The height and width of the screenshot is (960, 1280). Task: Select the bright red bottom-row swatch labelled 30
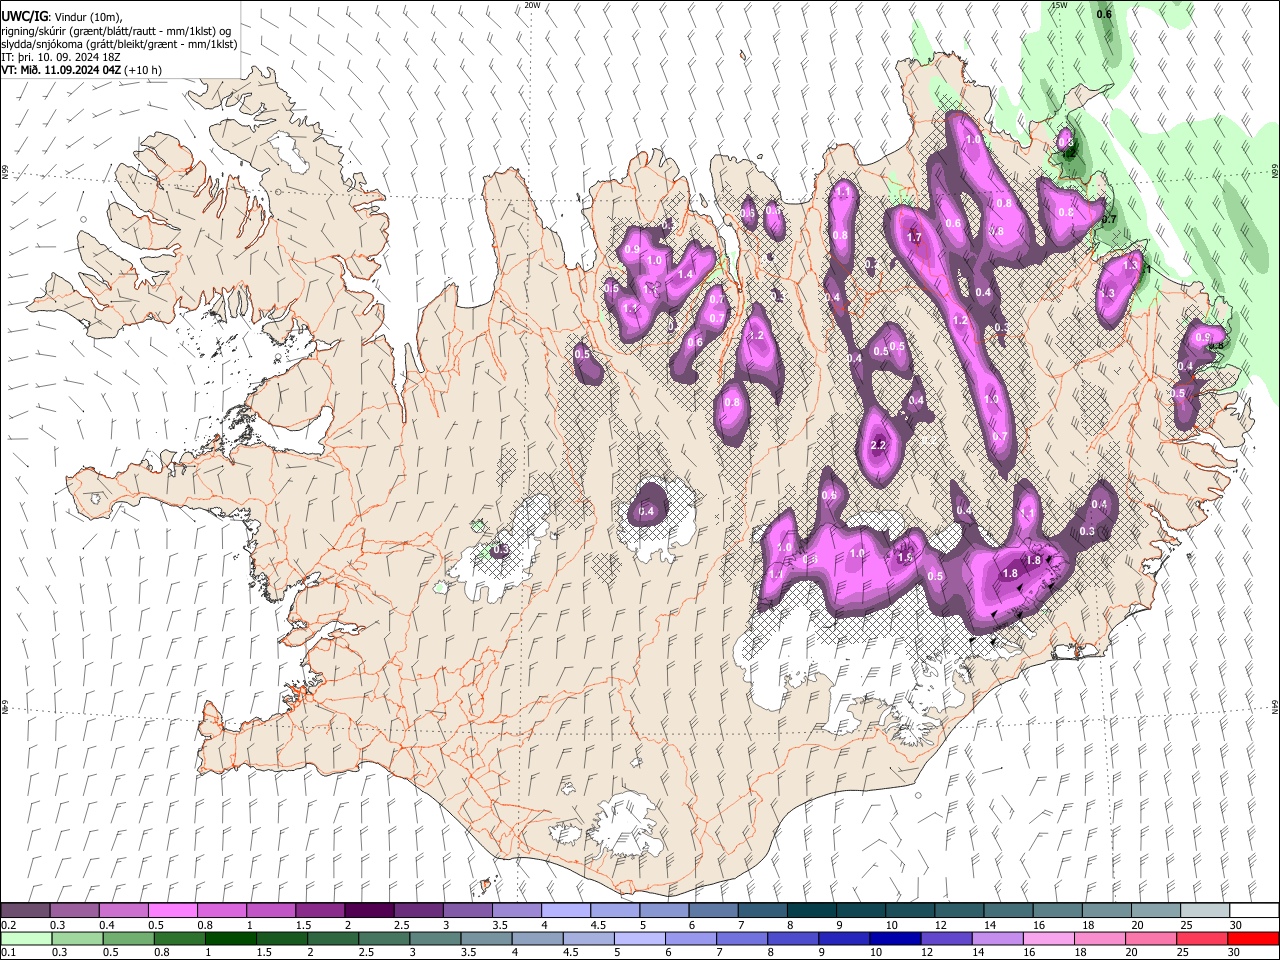point(1252,939)
